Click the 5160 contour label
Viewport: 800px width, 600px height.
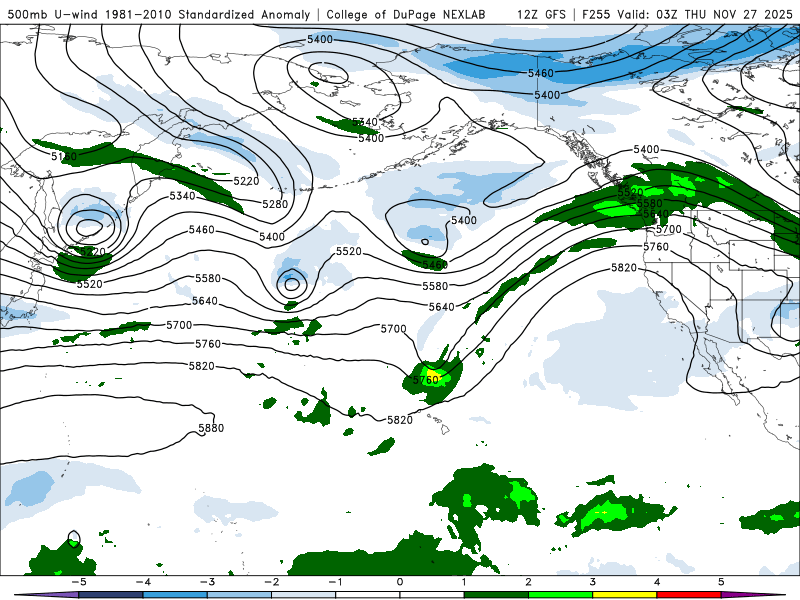(x=64, y=156)
